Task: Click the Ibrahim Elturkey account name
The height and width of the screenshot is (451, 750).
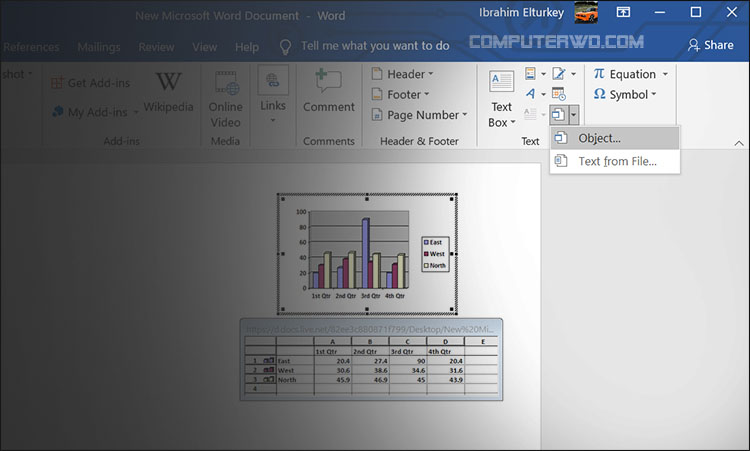Action: click(521, 12)
